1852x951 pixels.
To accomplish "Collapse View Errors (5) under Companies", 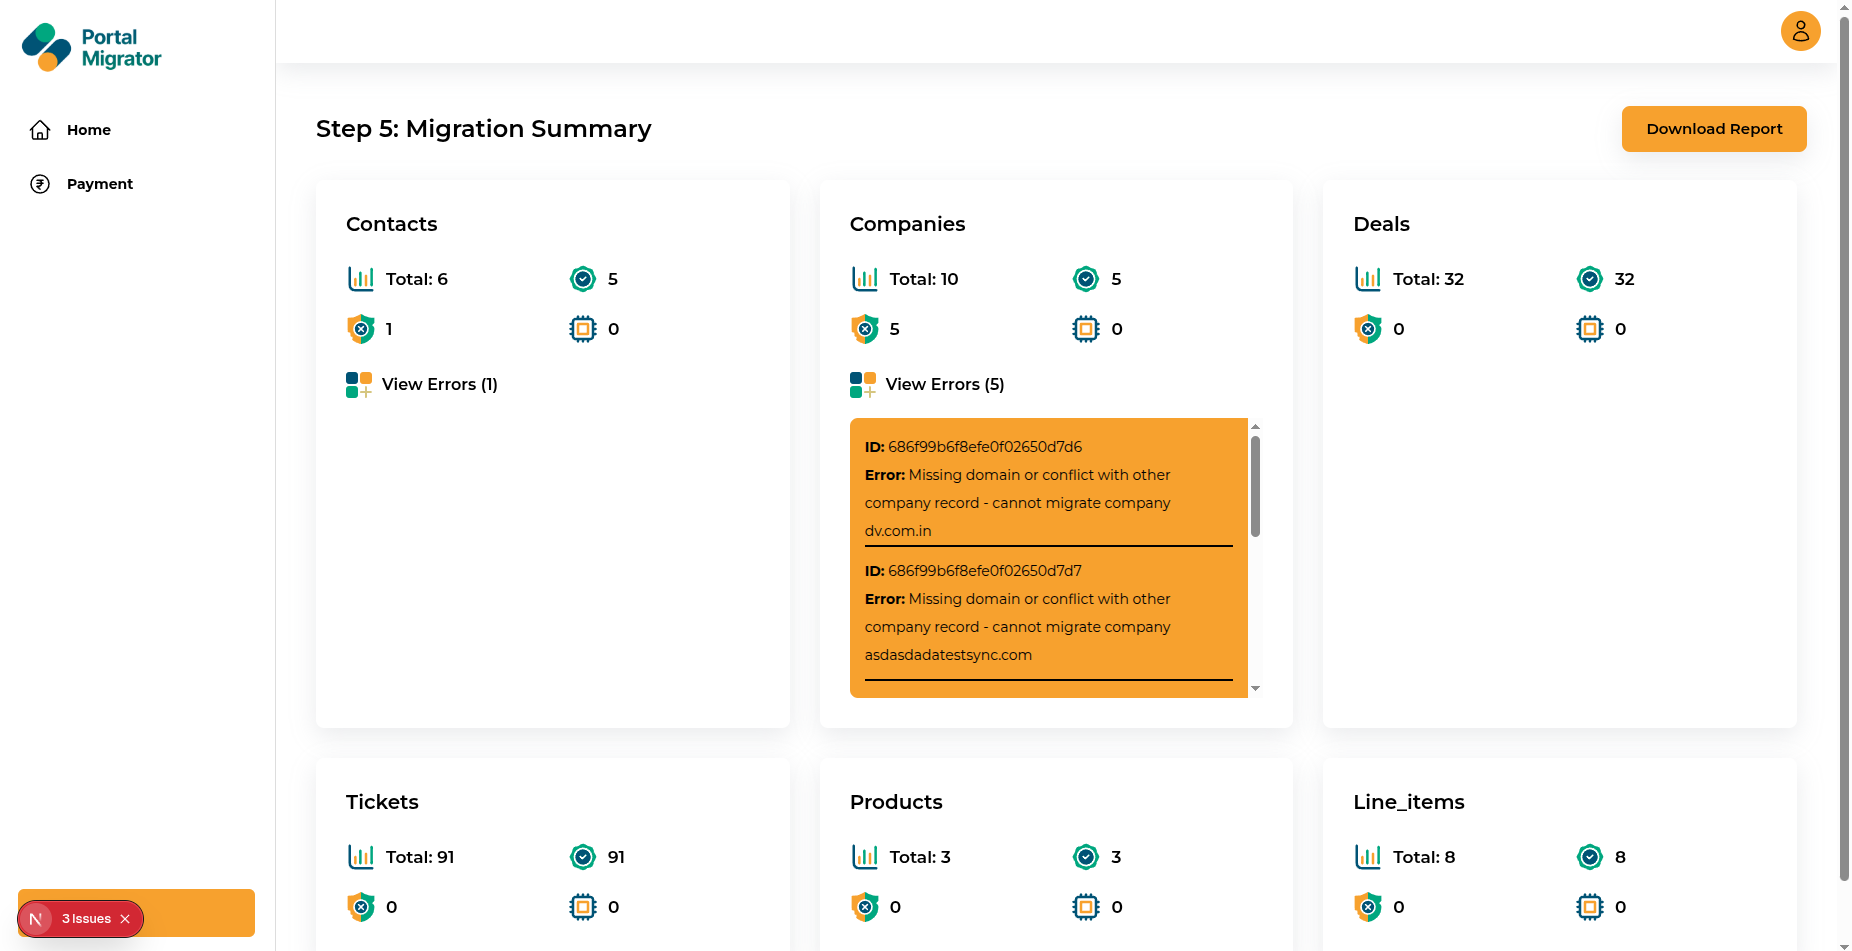I will point(943,384).
